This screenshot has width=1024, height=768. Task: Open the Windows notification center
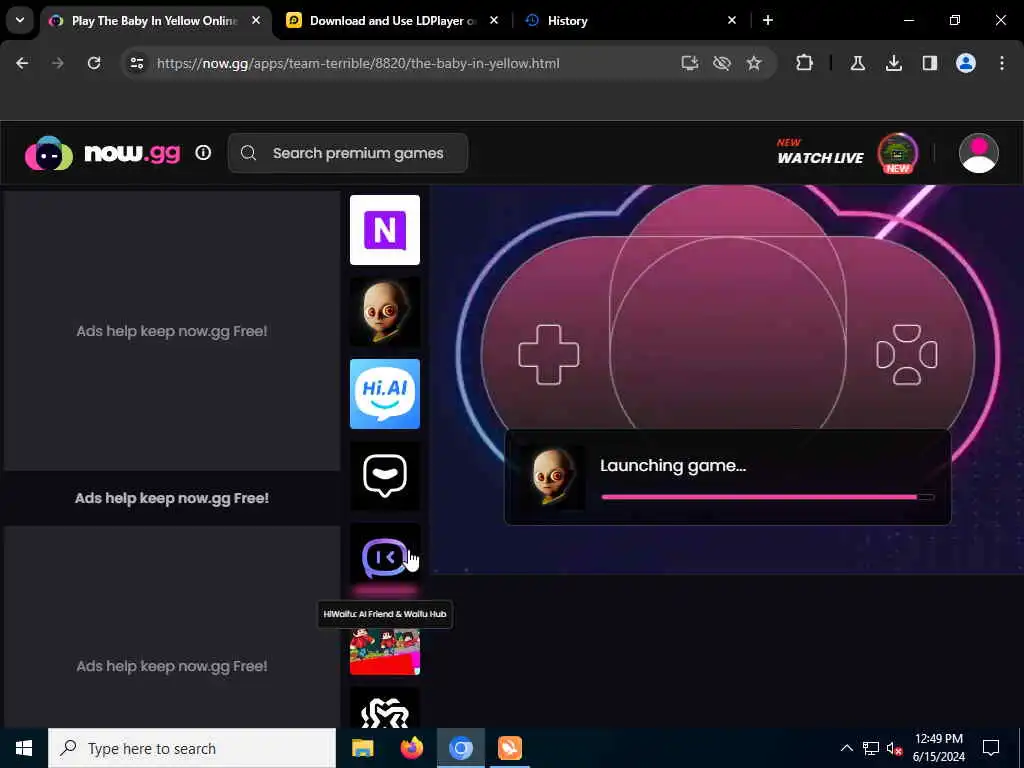pos(991,748)
